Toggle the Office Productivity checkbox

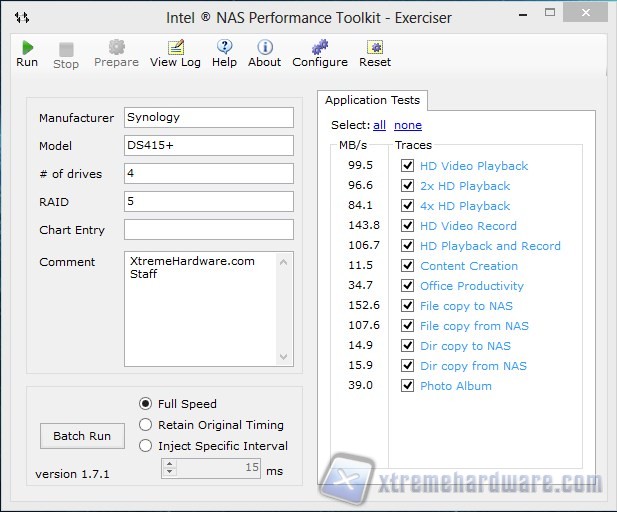pyautogui.click(x=407, y=286)
